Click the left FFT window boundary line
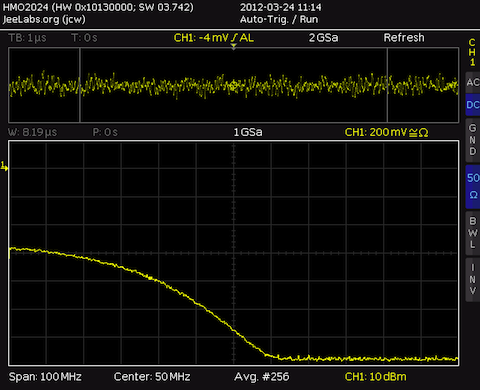This screenshot has width=480, height=390. pos(80,85)
